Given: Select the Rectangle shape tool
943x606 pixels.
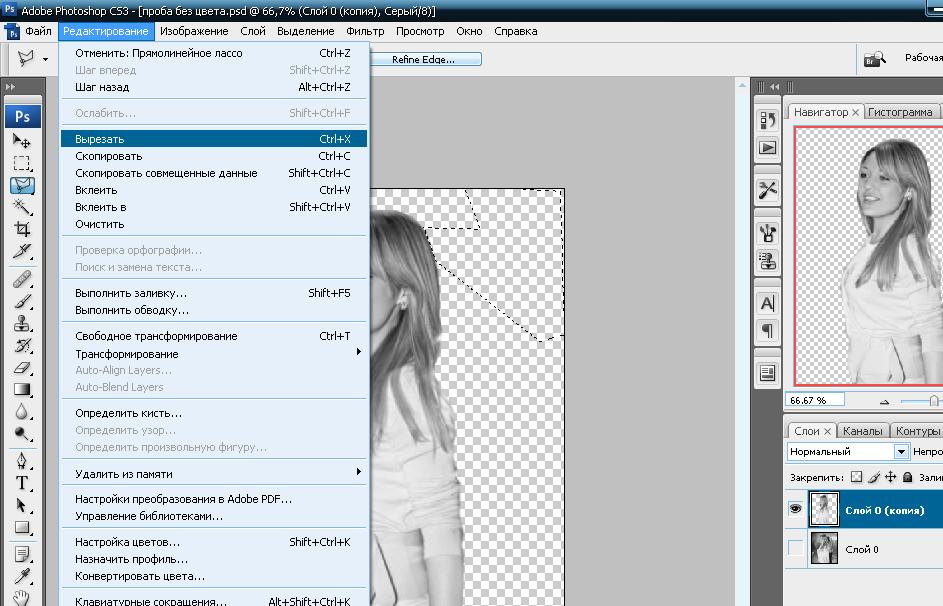Looking at the screenshot, I should pos(22,527).
